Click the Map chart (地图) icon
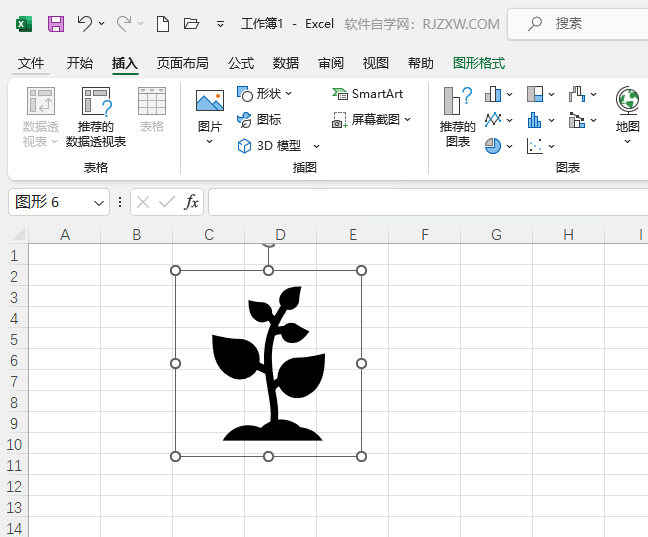The height and width of the screenshot is (537, 648). [627, 110]
